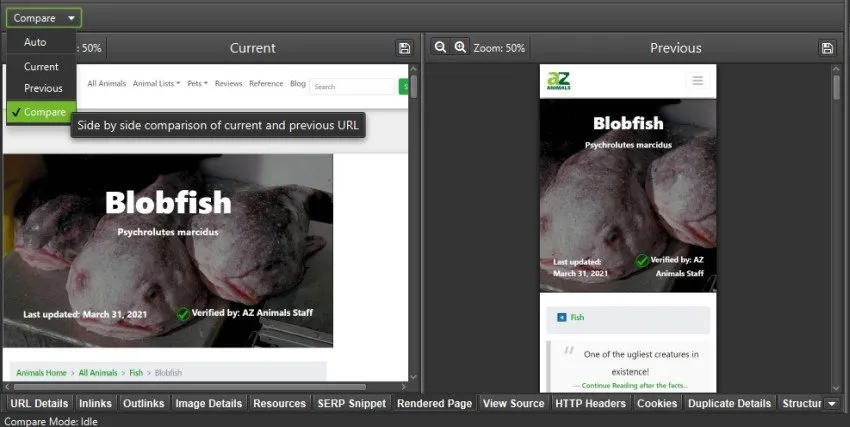Save the Previous pane screenshot
This screenshot has height=427, width=850.
(x=827, y=48)
